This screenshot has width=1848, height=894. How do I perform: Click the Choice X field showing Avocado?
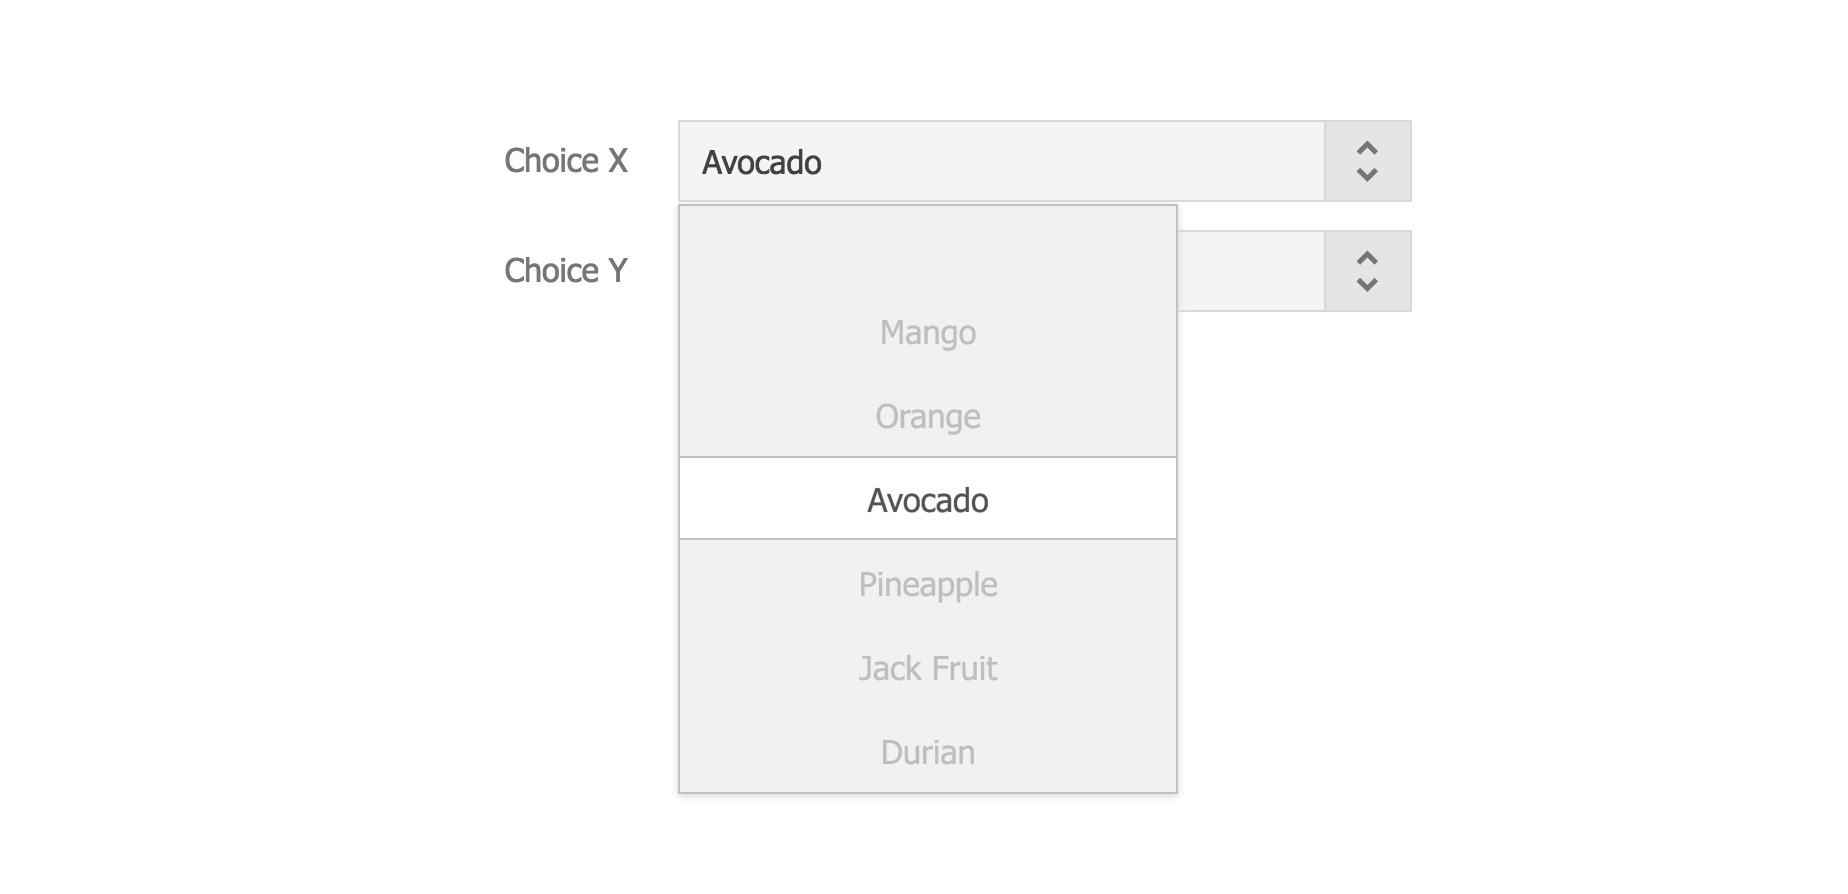(x=1002, y=161)
